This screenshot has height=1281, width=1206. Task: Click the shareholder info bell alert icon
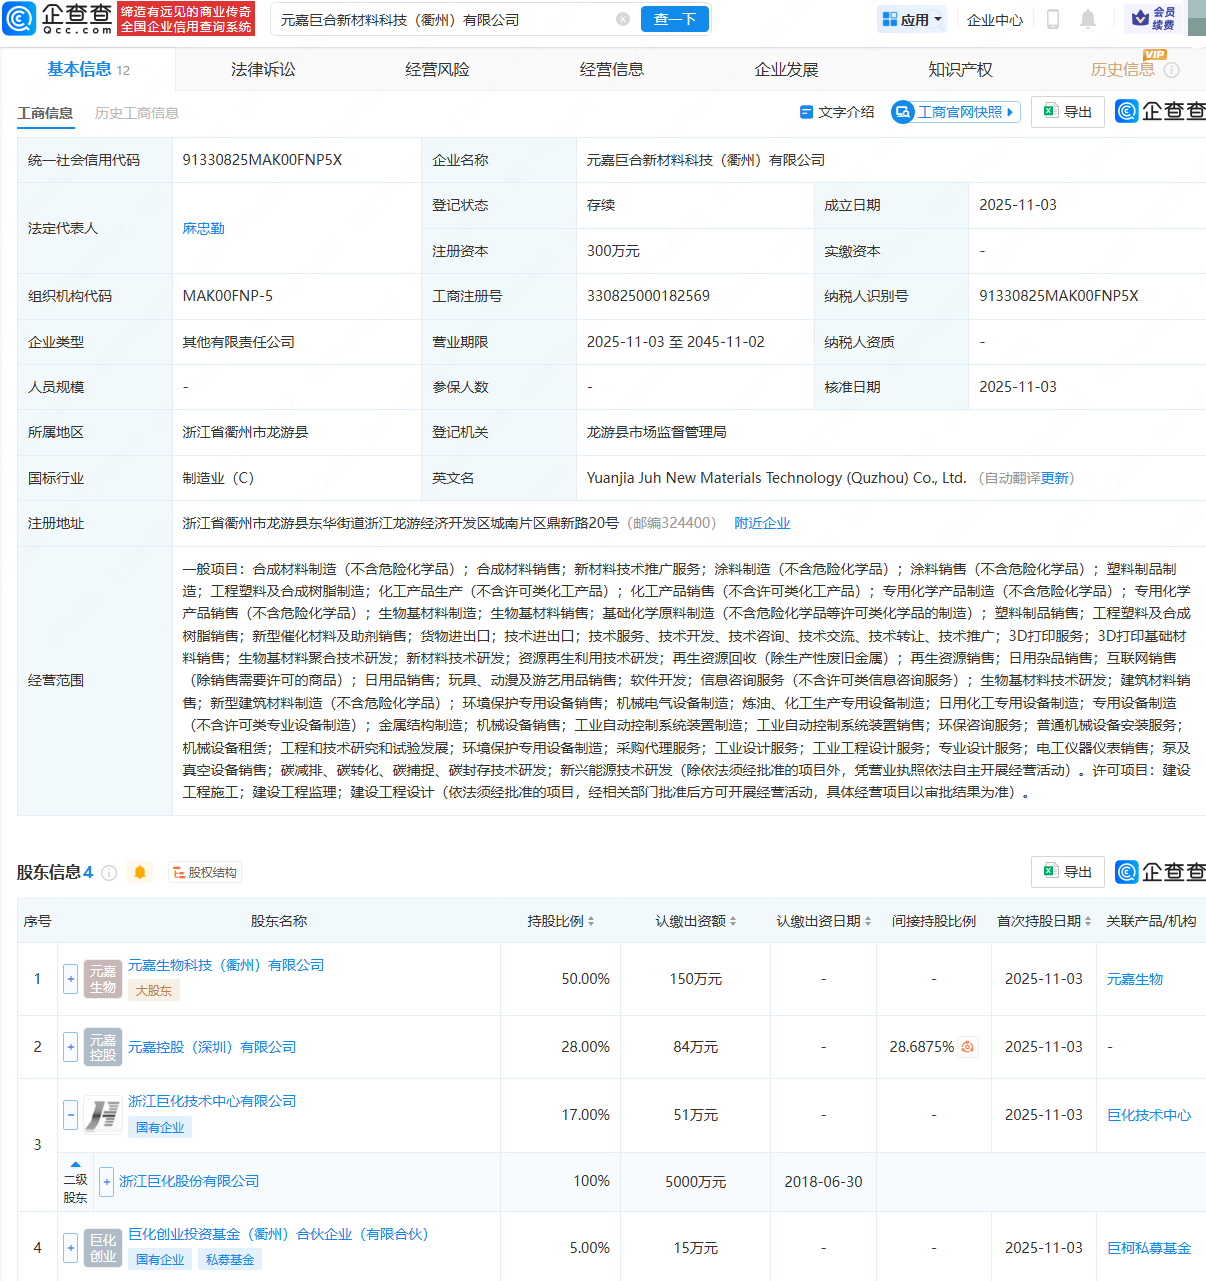(x=140, y=873)
